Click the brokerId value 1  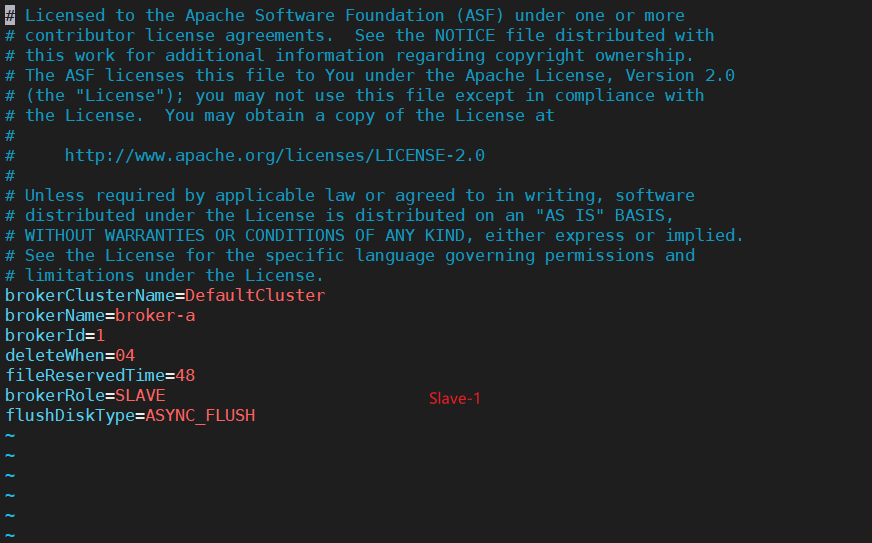coord(100,335)
